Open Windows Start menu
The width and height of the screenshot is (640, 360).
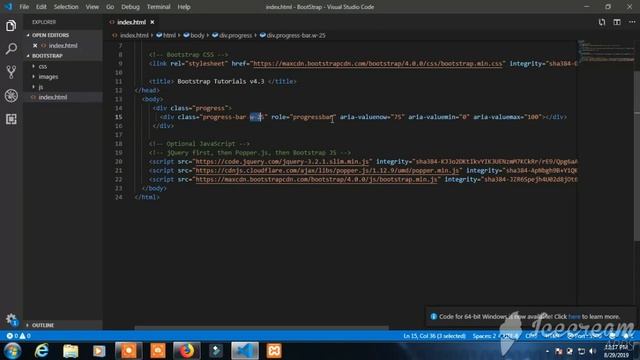[x=12, y=351]
